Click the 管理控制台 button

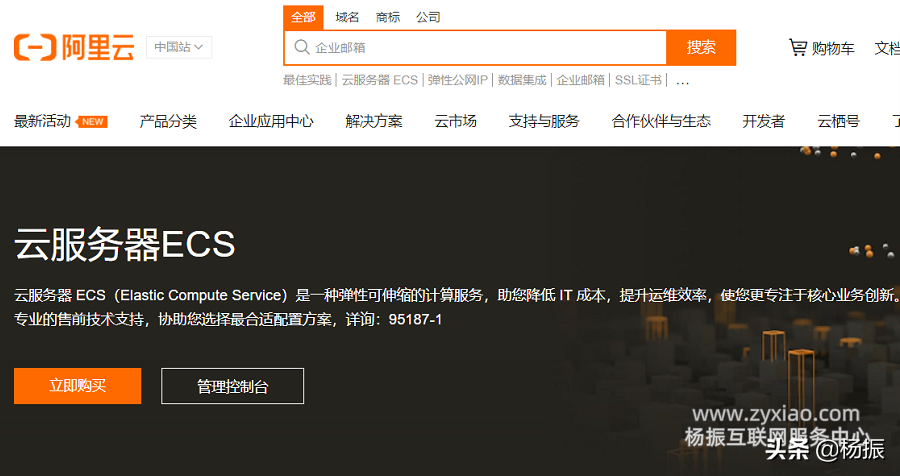(232, 386)
